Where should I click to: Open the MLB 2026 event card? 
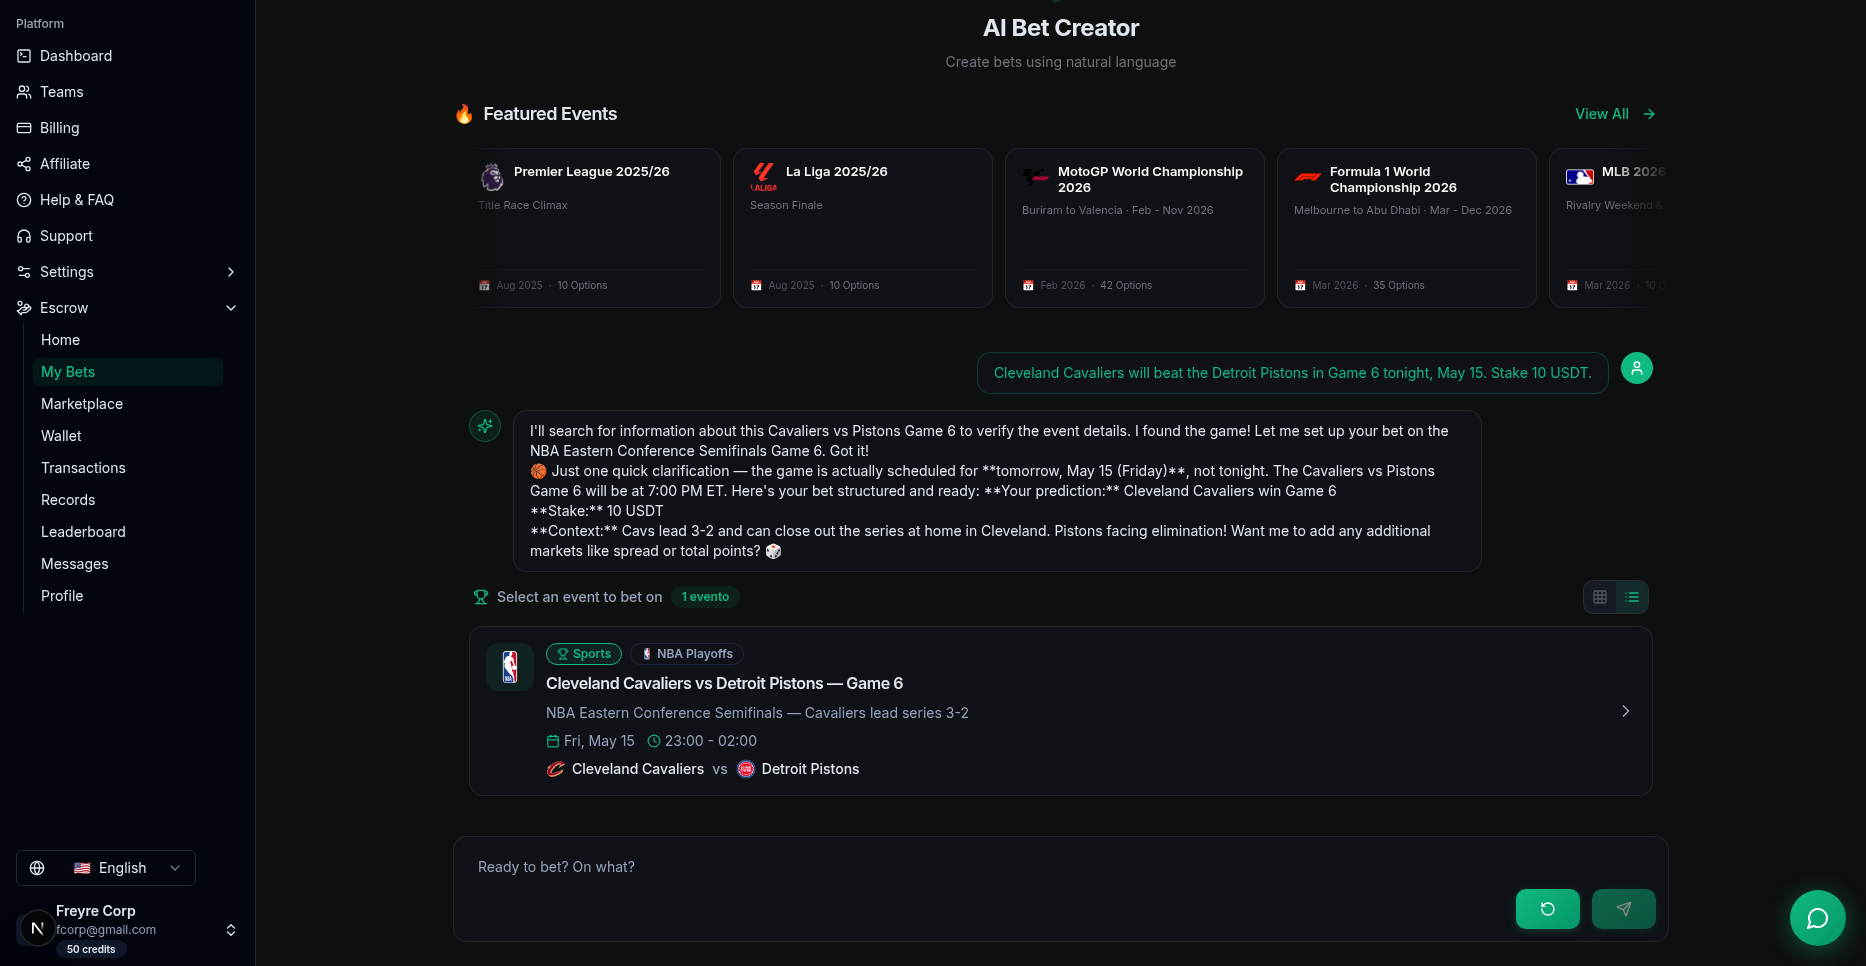1608,228
